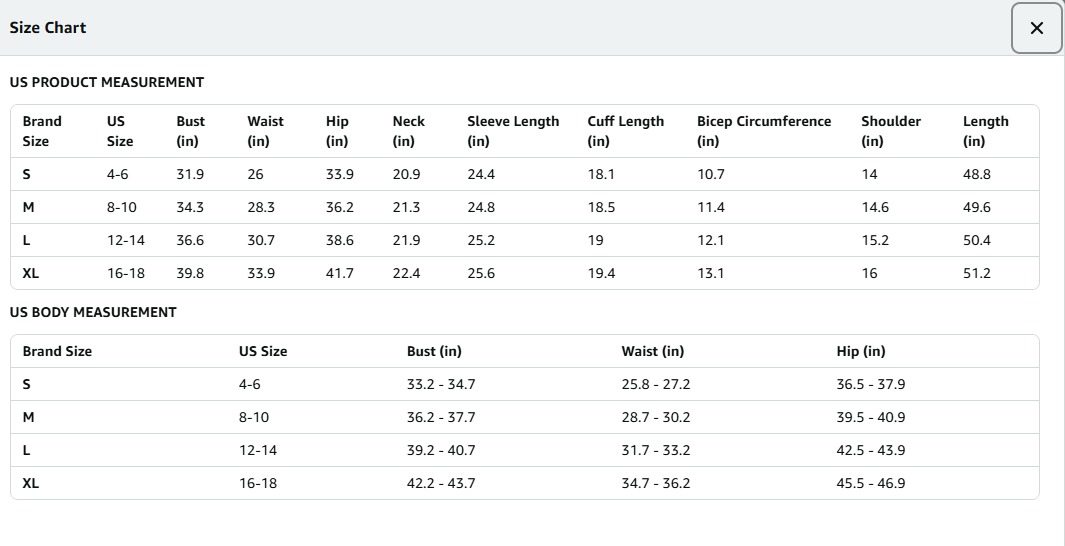The height and width of the screenshot is (546, 1065).
Task: Click the Size Chart title text
Action: 48,28
